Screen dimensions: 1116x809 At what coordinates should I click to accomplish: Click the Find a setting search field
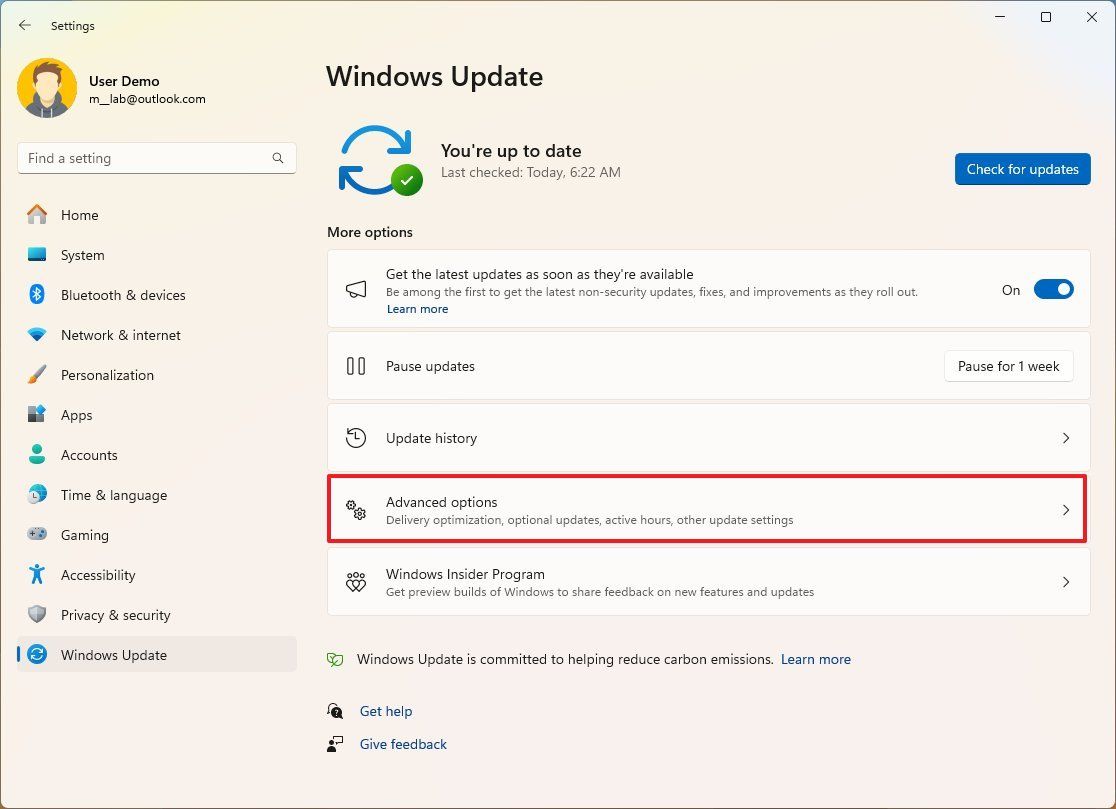click(x=156, y=157)
